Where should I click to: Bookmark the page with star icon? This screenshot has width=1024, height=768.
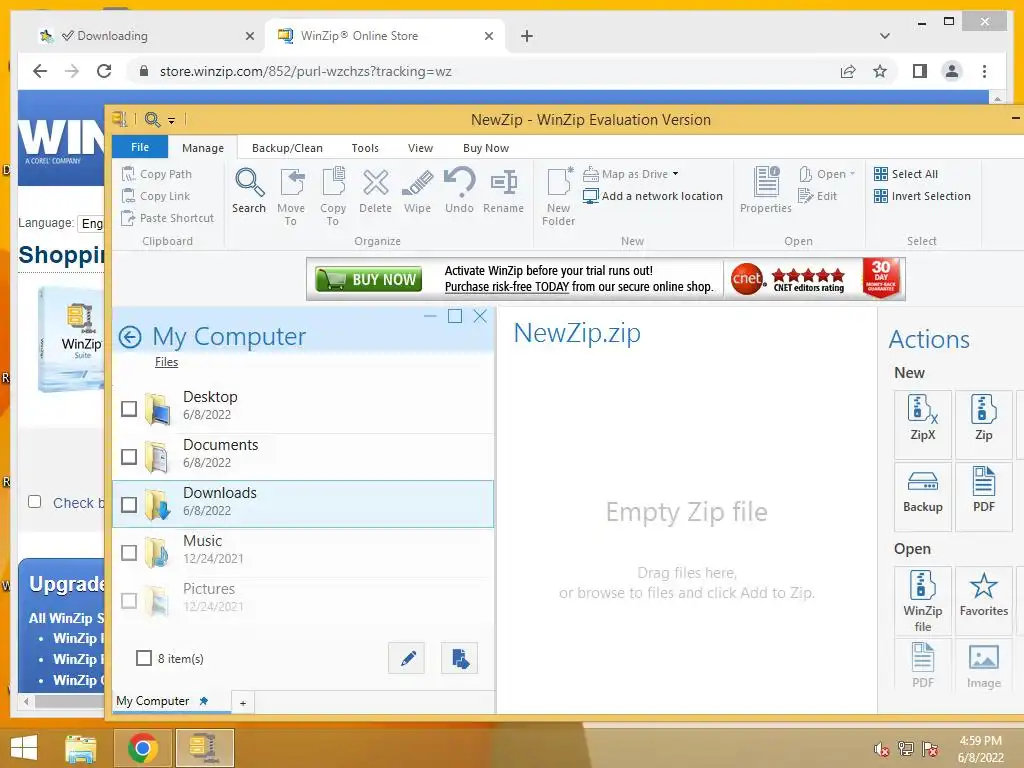click(880, 71)
